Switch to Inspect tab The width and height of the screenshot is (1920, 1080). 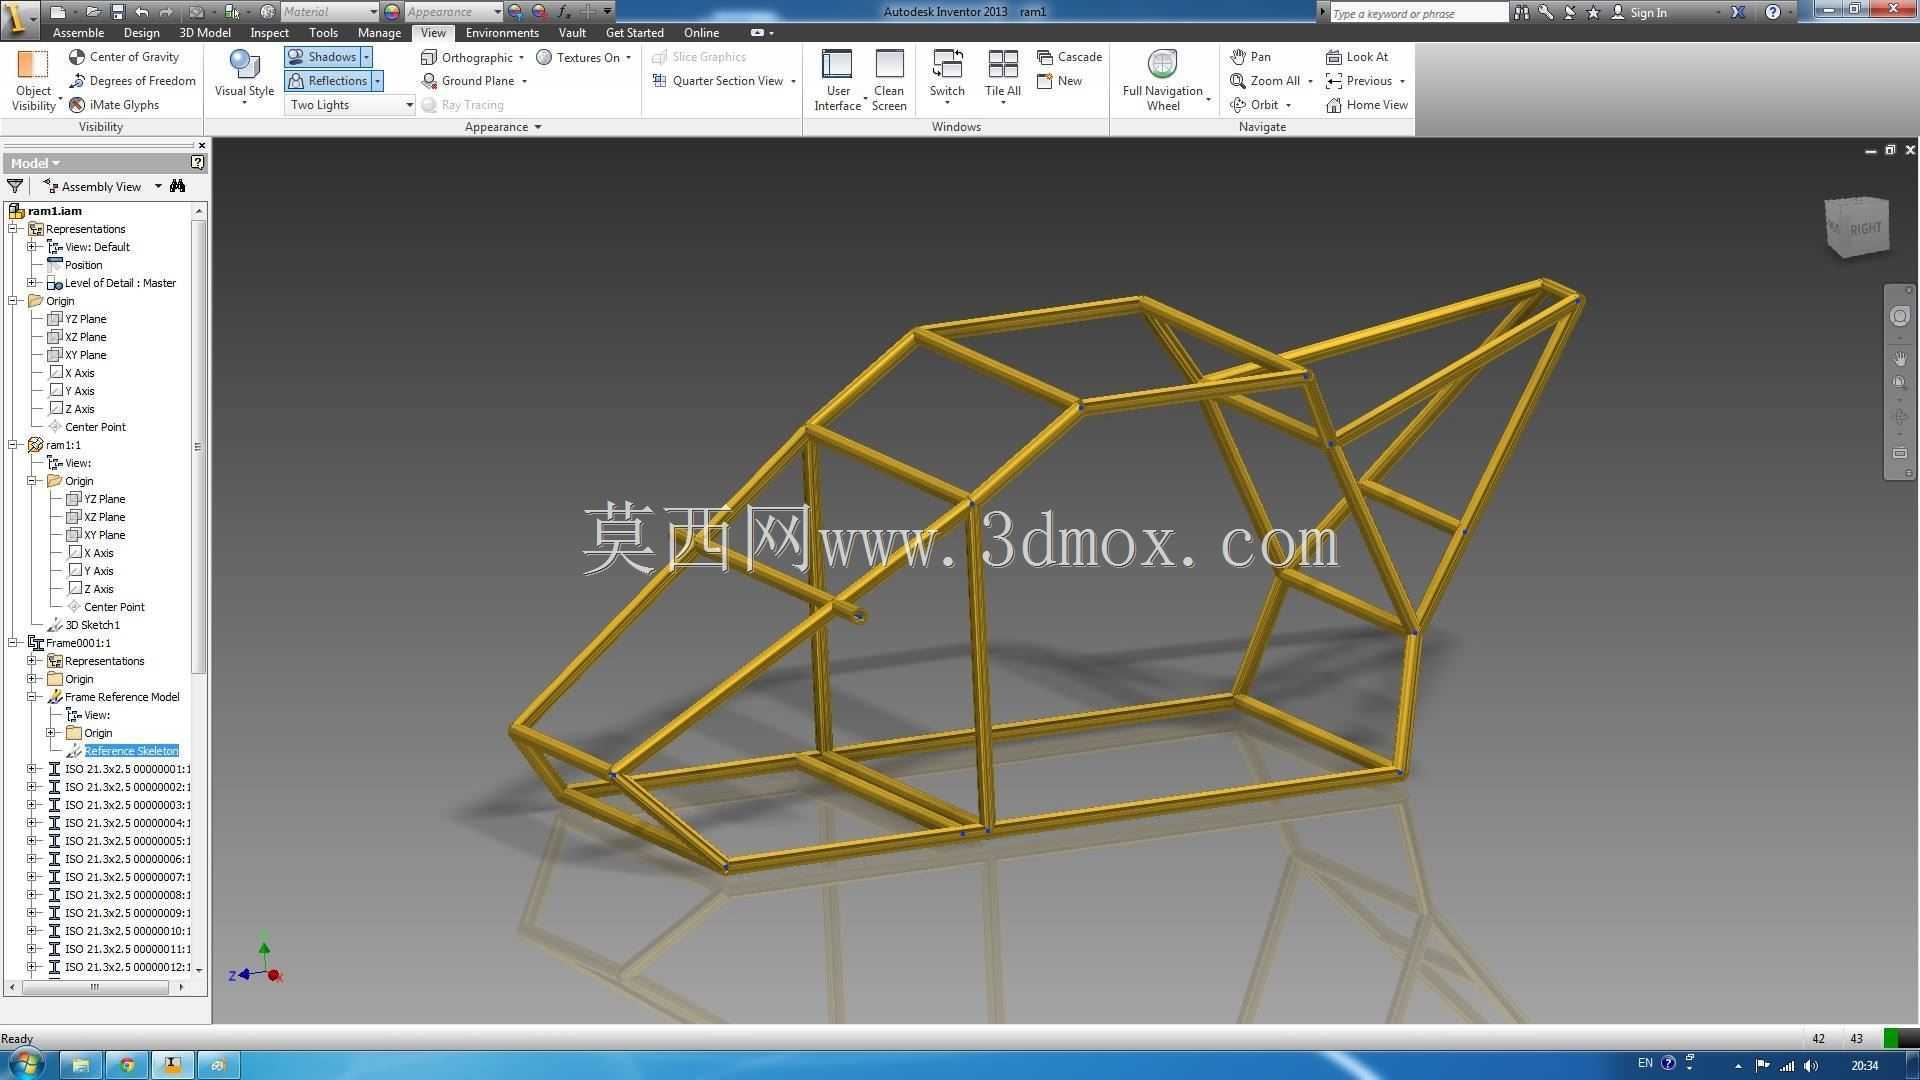[269, 33]
